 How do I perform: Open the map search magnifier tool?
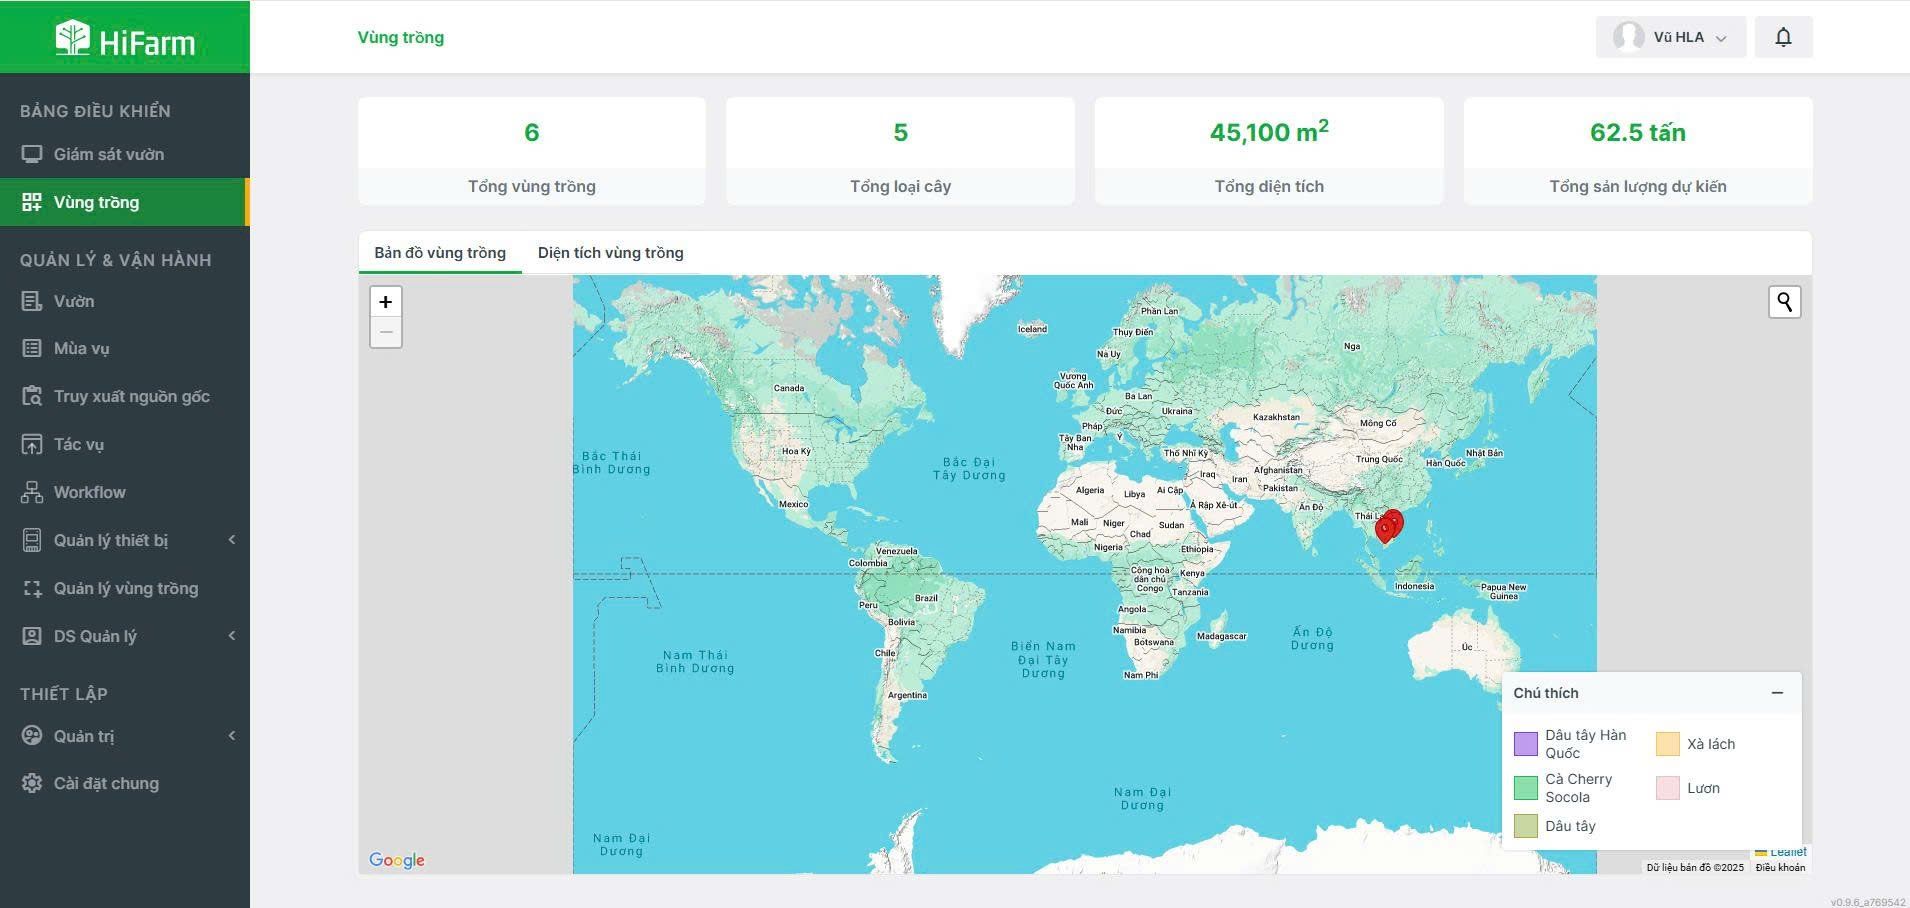point(1784,302)
